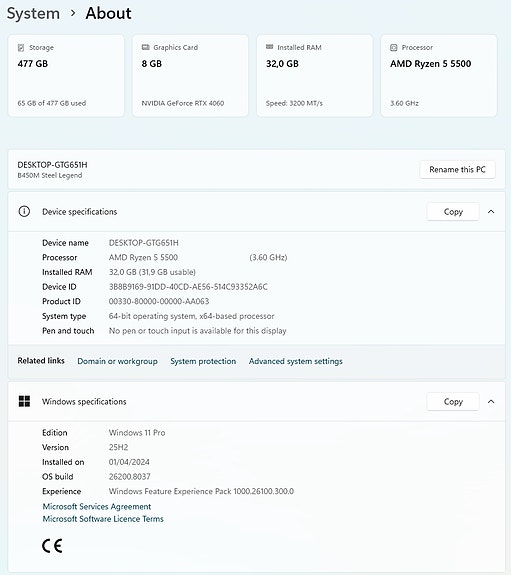Copy the device specifications

tap(453, 212)
